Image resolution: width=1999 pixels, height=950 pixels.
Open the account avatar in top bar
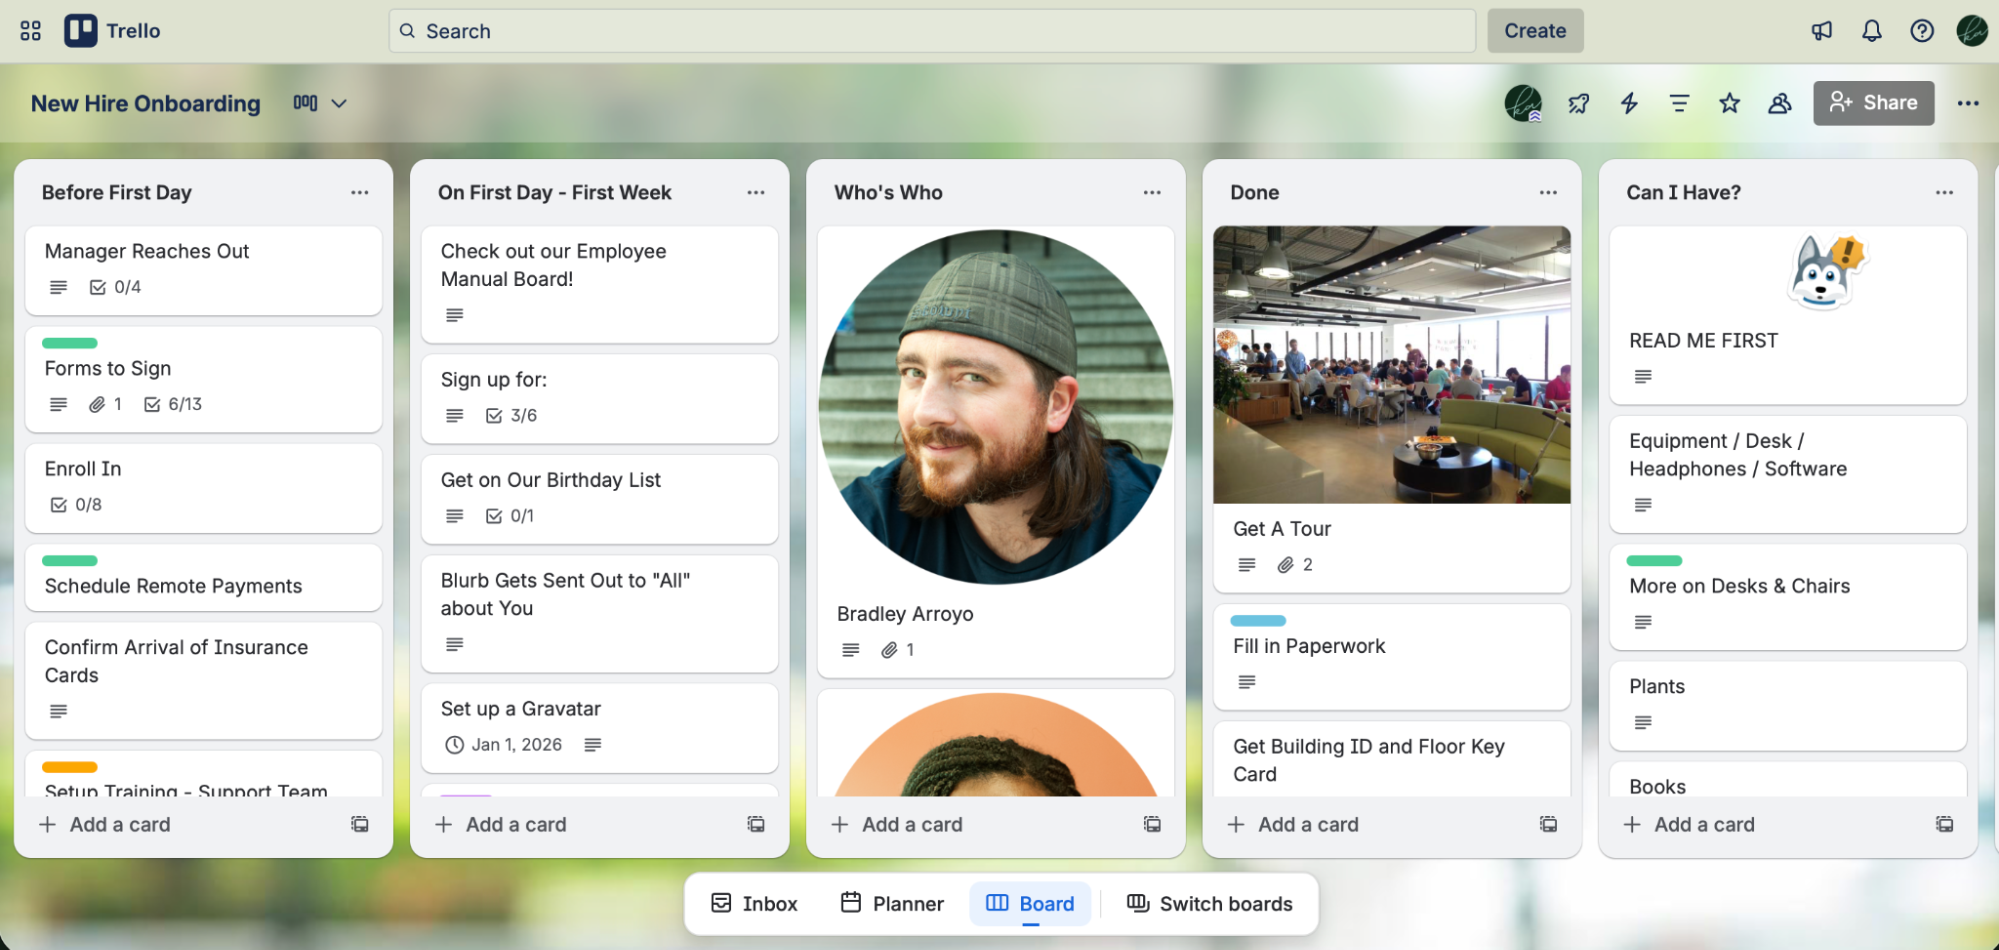tap(1972, 31)
